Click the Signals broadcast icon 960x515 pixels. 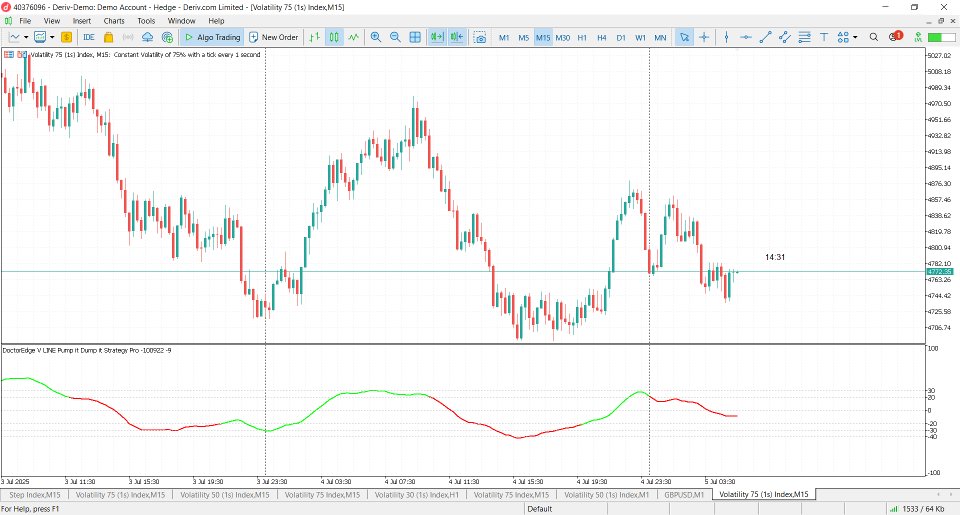point(128,37)
